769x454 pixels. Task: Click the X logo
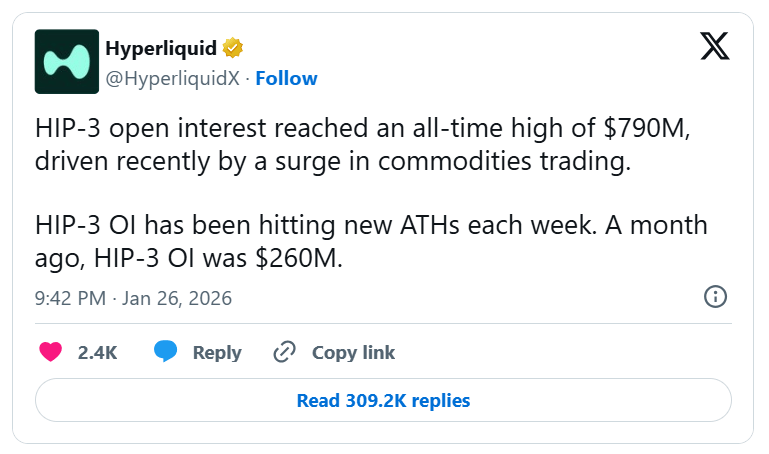tap(714, 47)
